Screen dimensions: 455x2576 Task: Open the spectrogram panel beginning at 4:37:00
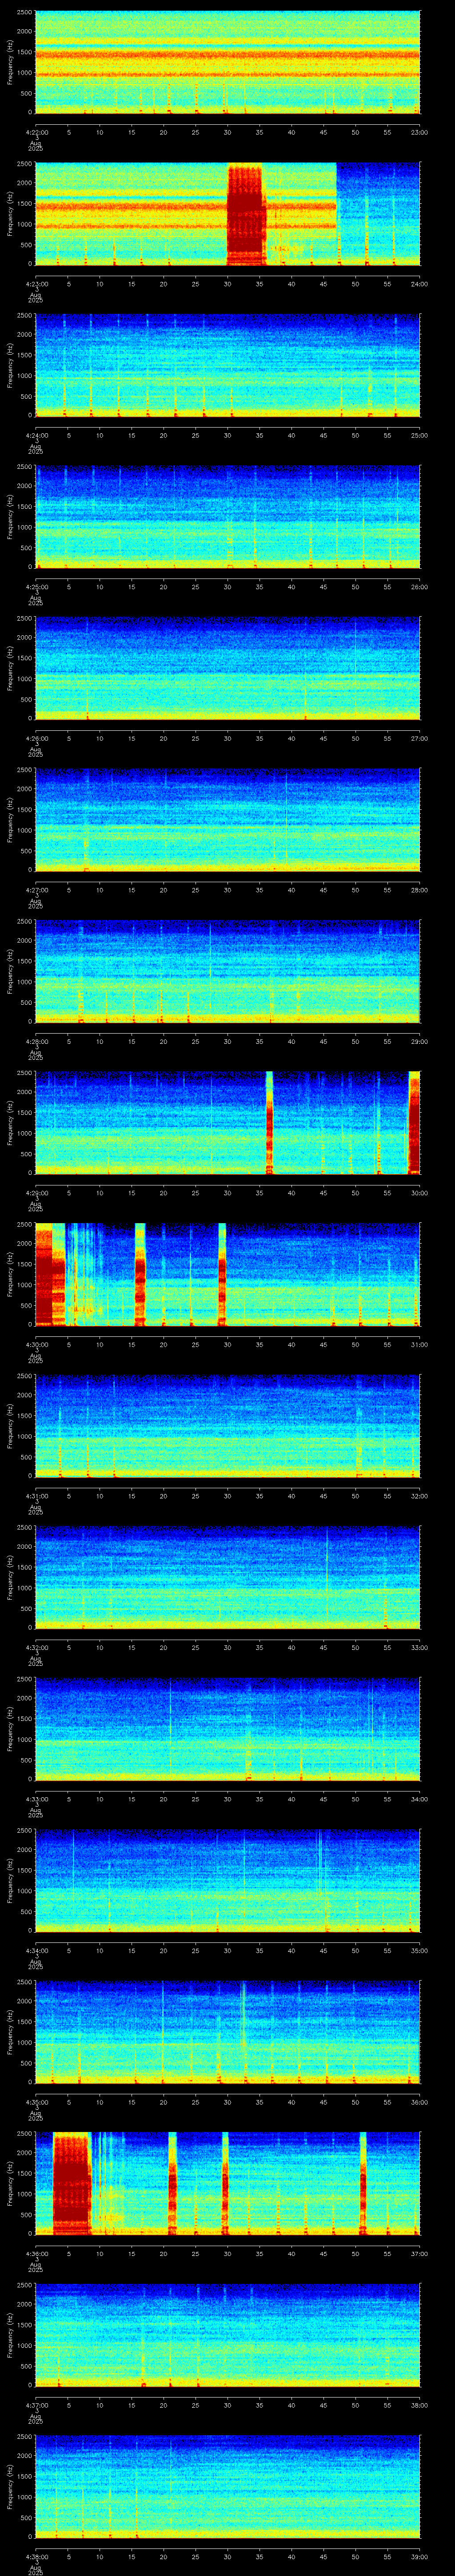[x=227, y=2335]
